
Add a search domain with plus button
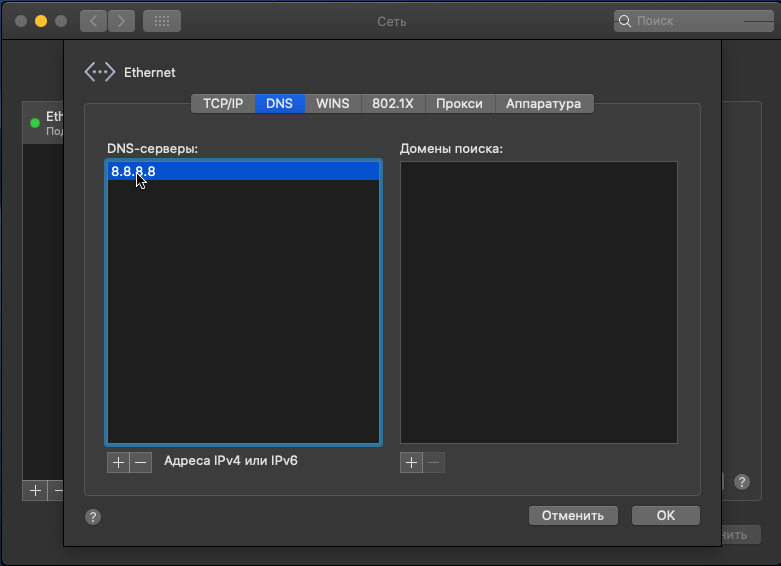411,462
